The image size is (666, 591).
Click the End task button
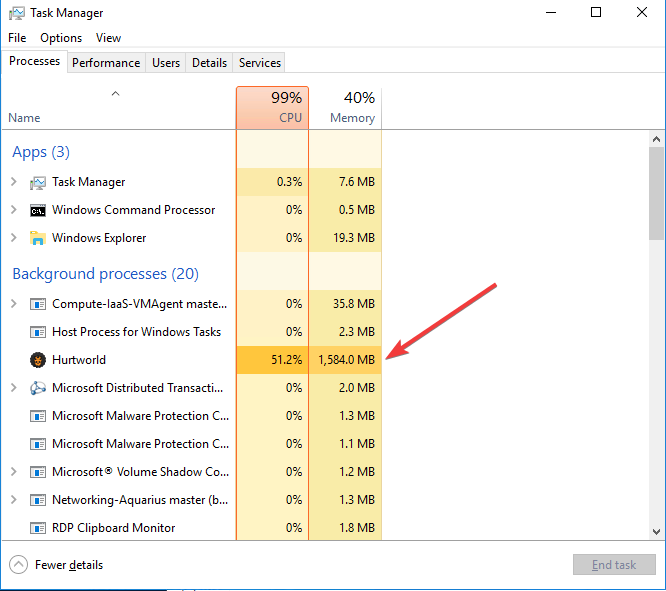pyautogui.click(x=614, y=565)
